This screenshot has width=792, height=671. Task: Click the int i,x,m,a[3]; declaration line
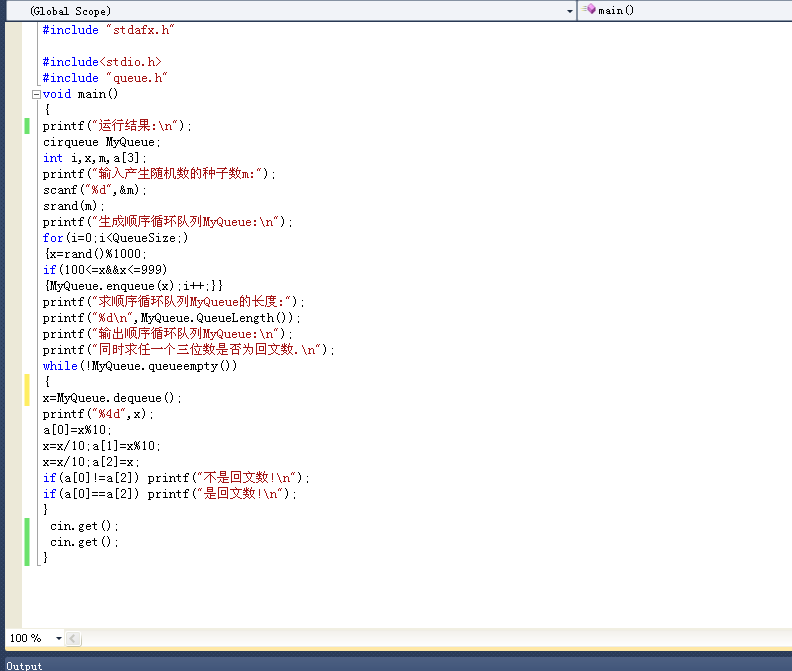[x=94, y=158]
